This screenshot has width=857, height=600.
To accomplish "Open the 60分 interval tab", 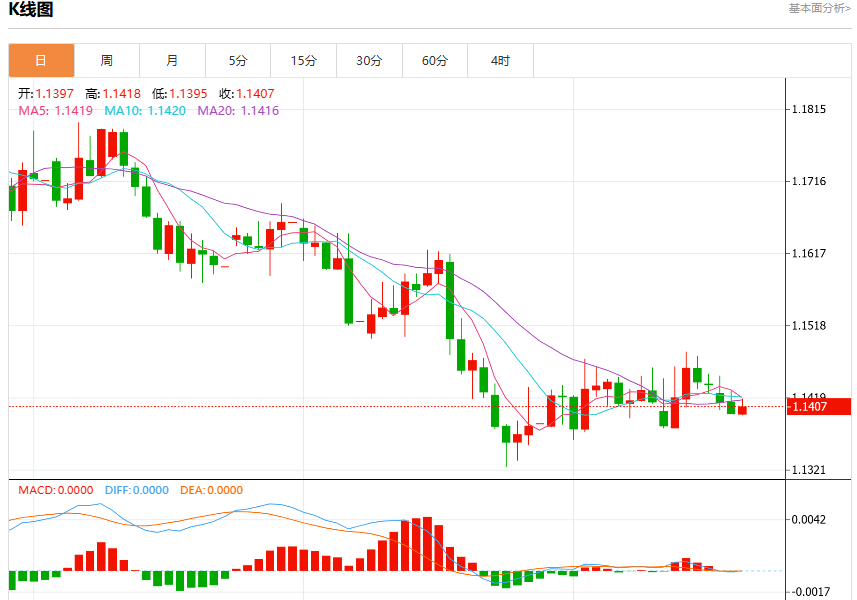I will (x=435, y=61).
